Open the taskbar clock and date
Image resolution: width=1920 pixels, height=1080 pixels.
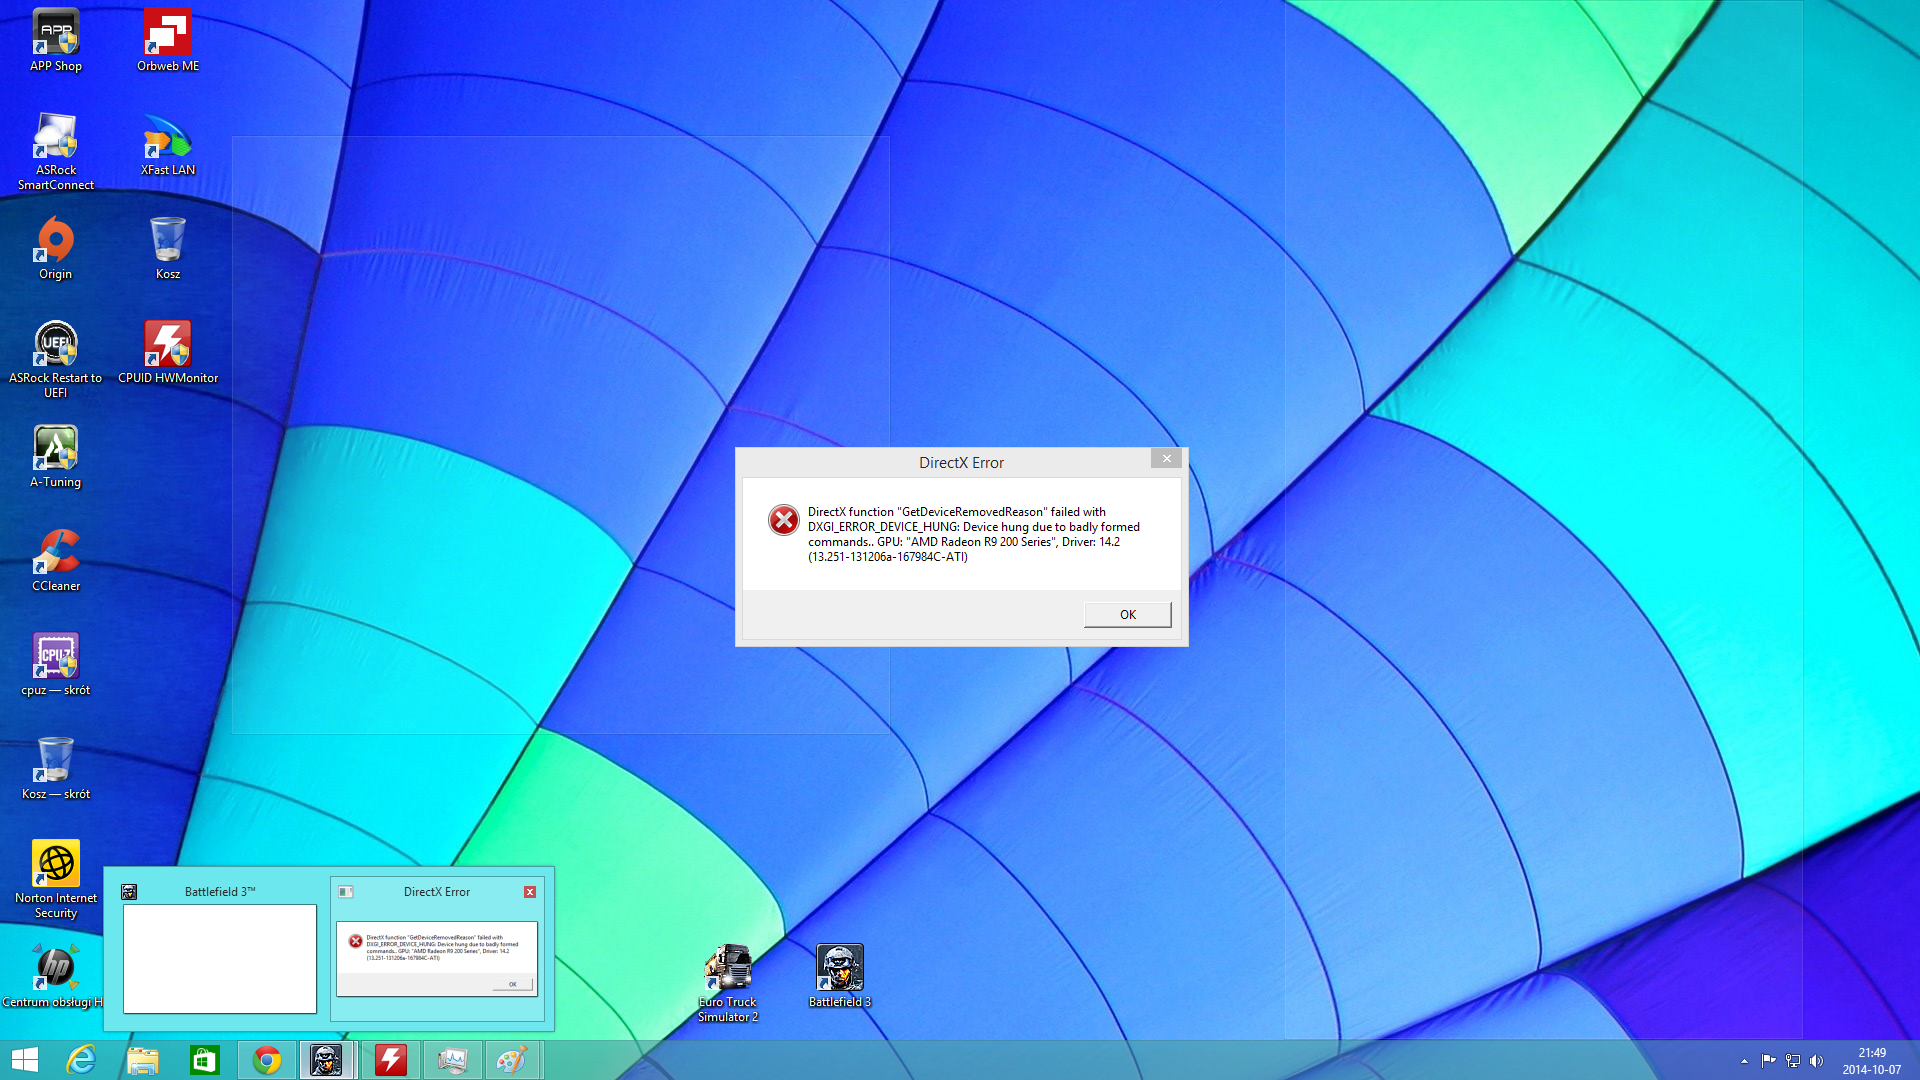click(1872, 1061)
